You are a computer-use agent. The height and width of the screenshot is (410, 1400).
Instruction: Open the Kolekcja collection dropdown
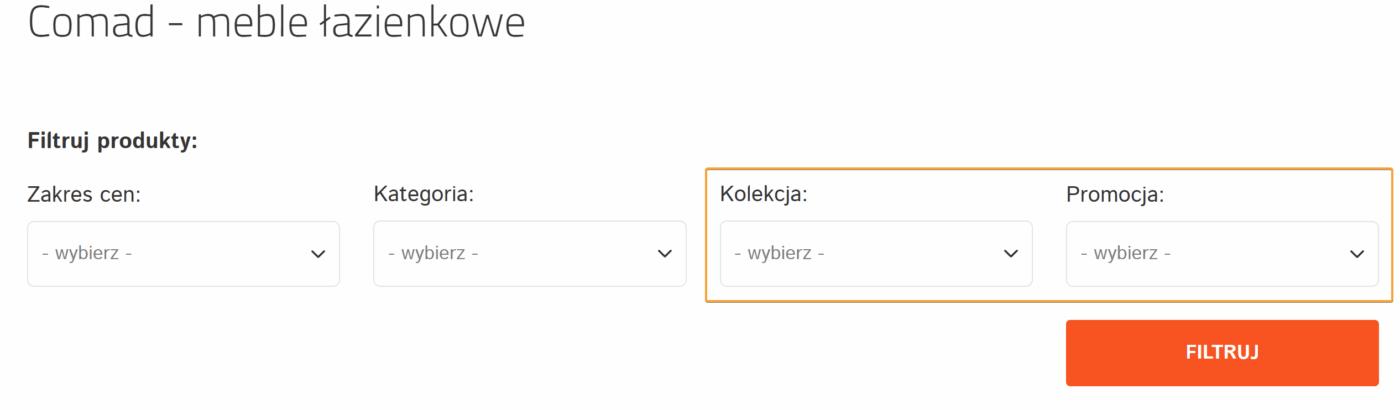pos(875,254)
